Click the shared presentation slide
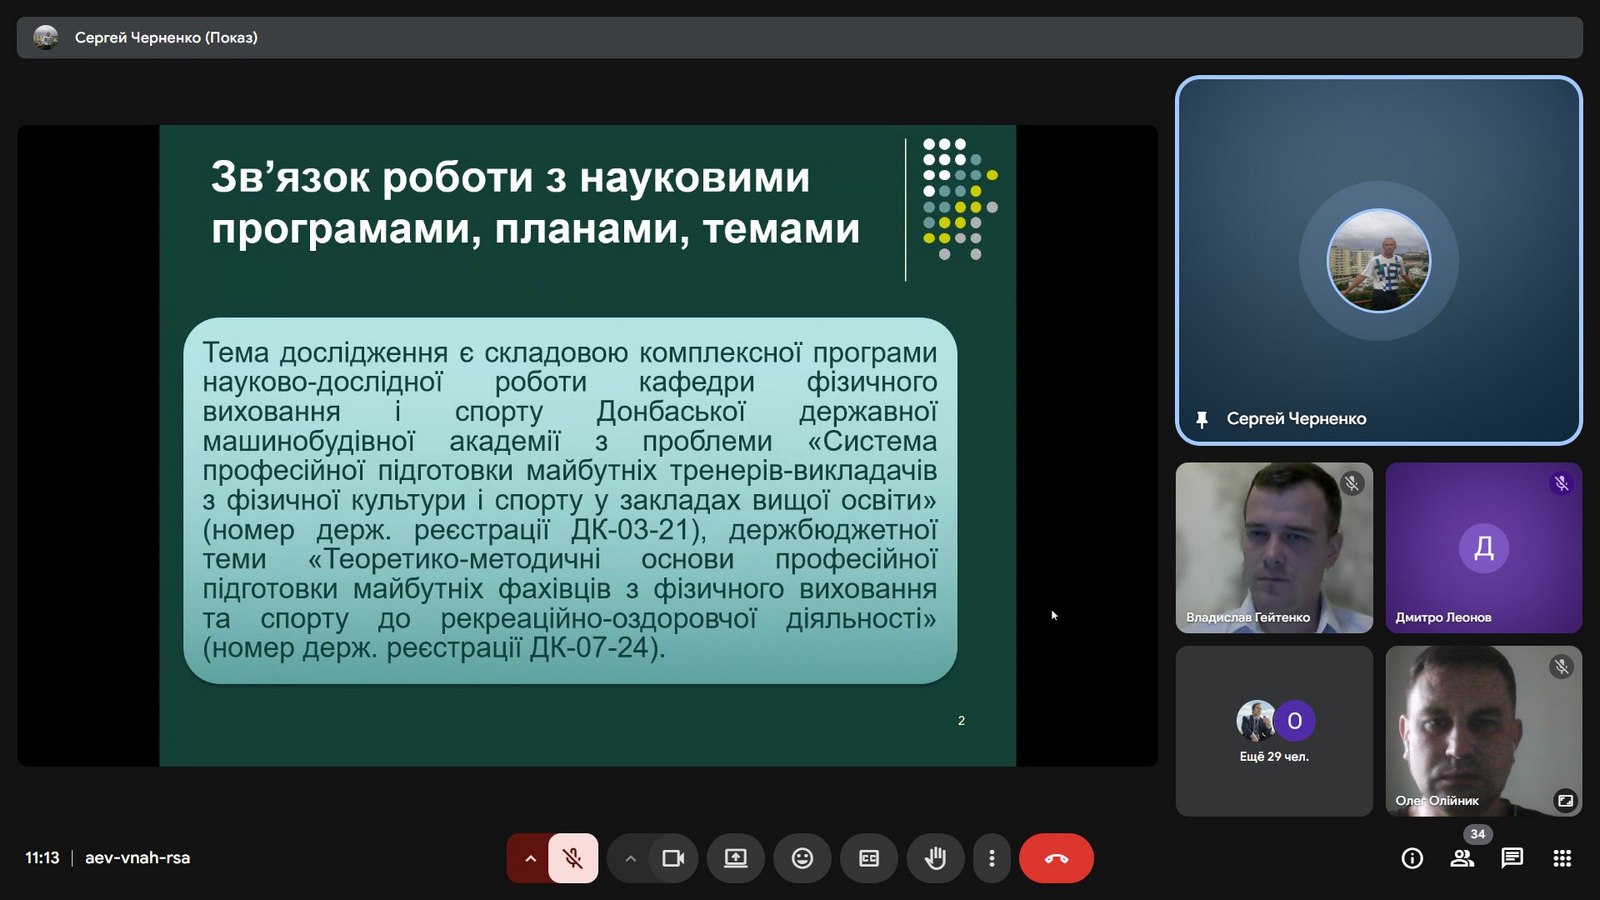Viewport: 1600px width, 900px height. (x=587, y=445)
